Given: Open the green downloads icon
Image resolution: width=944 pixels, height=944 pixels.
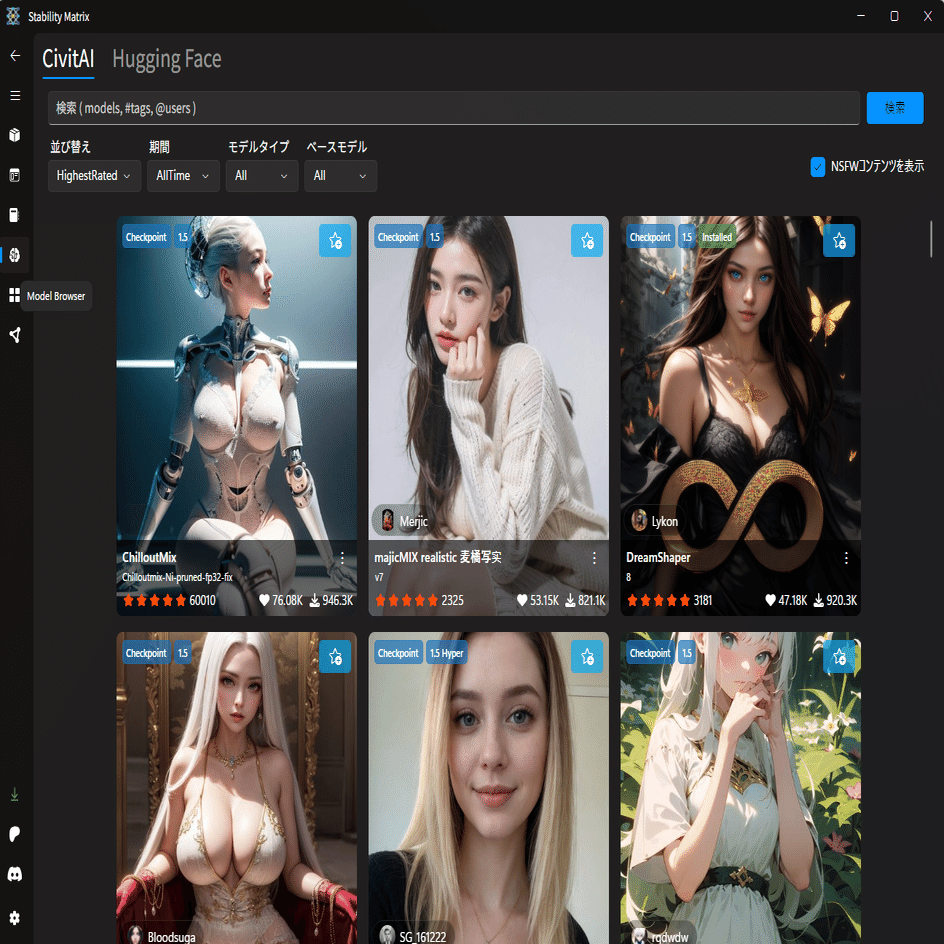Looking at the screenshot, I should pos(15,795).
